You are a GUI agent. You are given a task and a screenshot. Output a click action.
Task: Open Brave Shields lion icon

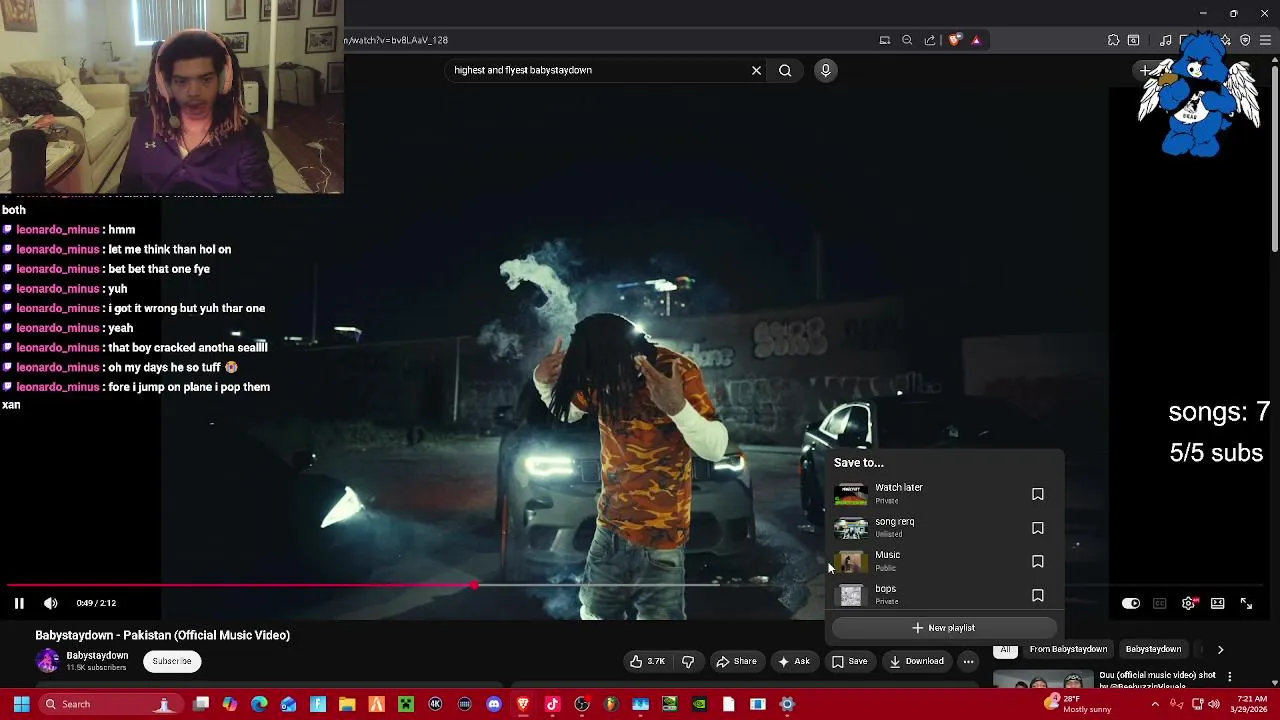[x=954, y=40]
